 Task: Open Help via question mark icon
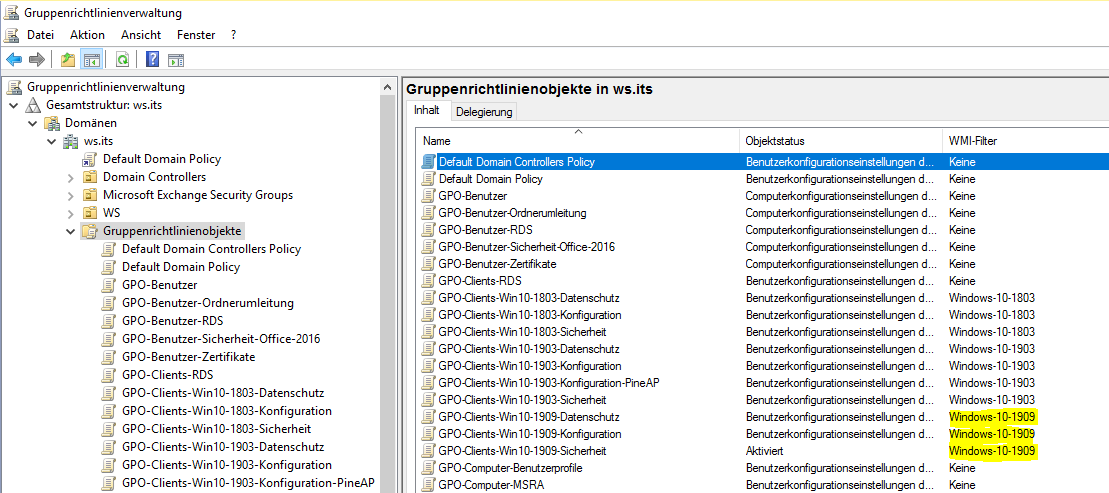(x=152, y=60)
